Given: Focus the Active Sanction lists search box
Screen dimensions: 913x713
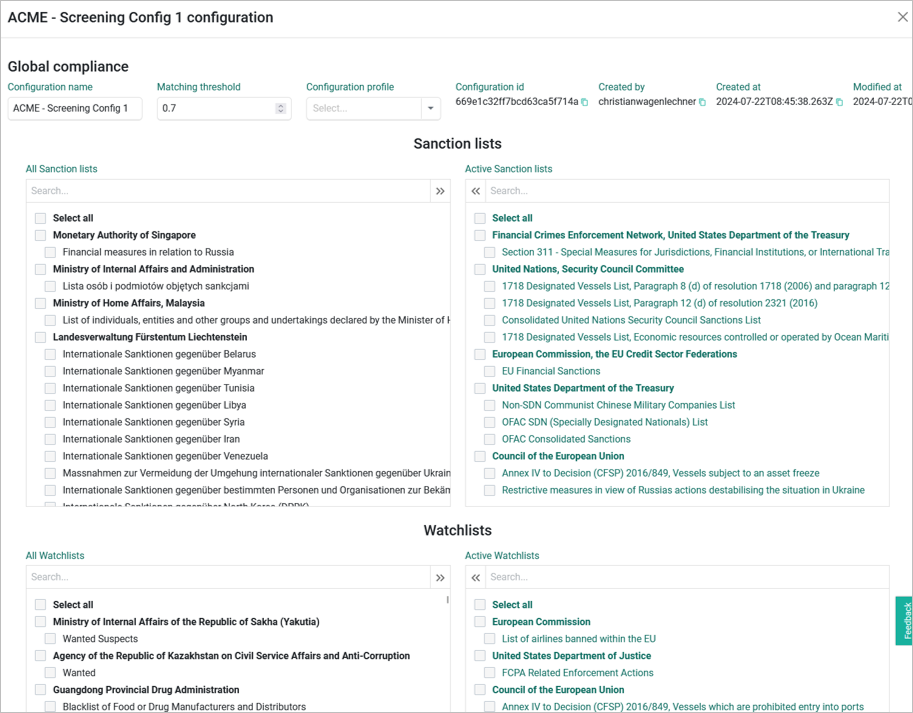Looking at the screenshot, I should (x=688, y=191).
